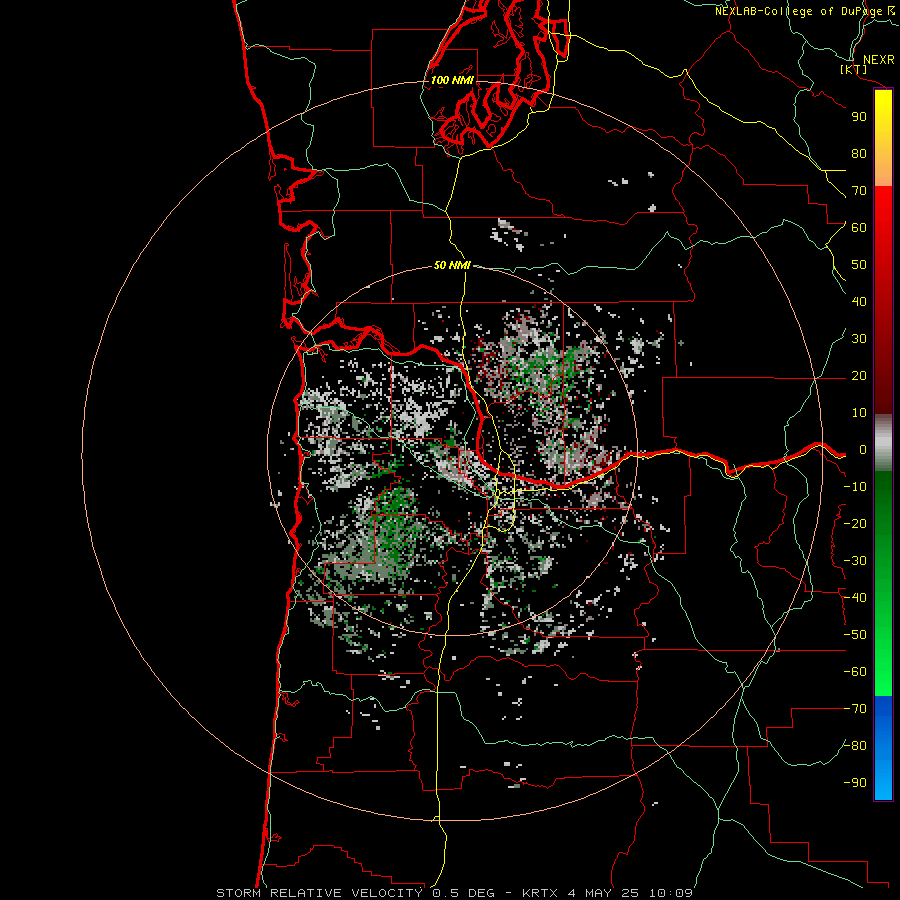Select the 40 value on velocity scale
Image resolution: width=900 pixels, height=900 pixels.
click(x=859, y=302)
